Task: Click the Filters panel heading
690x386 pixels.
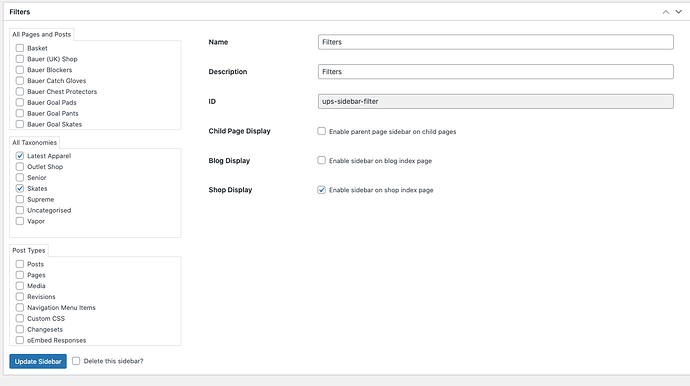Action: coord(20,12)
